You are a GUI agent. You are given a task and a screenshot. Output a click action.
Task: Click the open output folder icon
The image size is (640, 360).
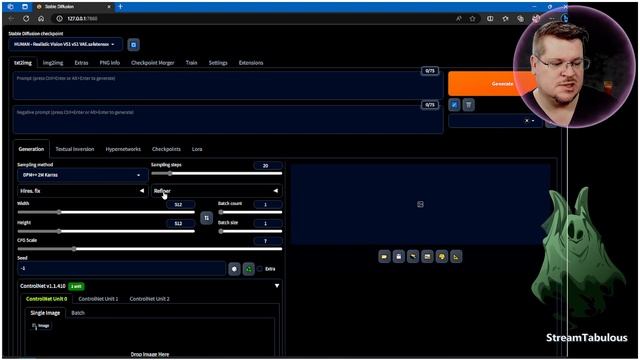point(384,257)
